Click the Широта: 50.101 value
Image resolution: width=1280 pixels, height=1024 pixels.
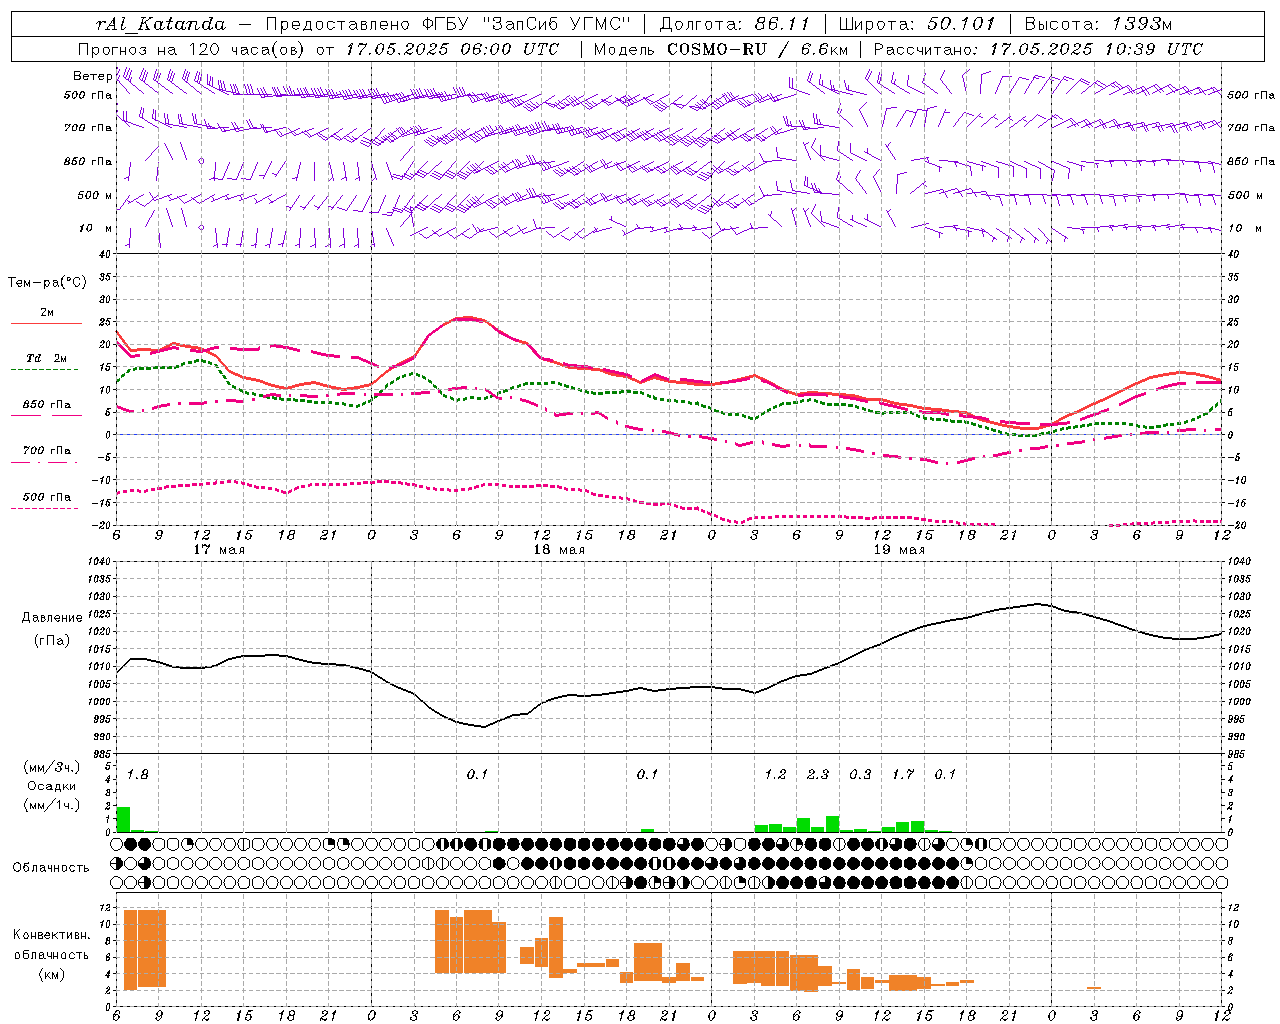tap(917, 23)
